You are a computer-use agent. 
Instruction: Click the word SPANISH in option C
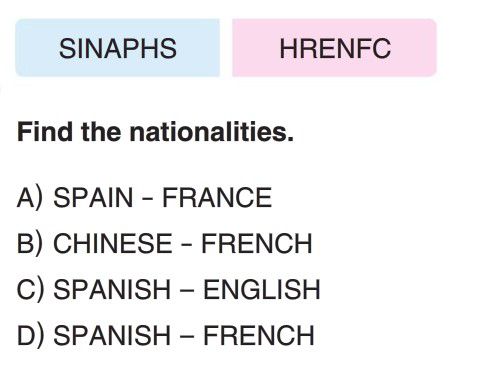click(112, 289)
